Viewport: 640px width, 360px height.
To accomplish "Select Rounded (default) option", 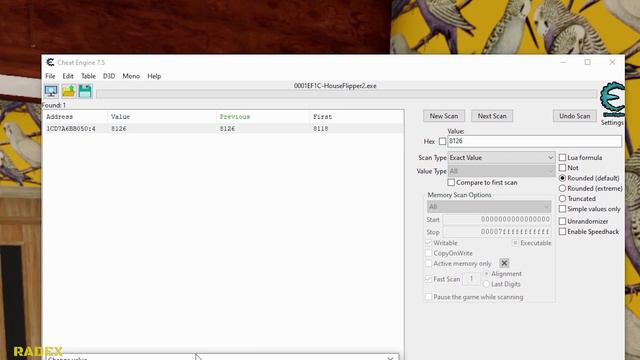I will pyautogui.click(x=562, y=178).
